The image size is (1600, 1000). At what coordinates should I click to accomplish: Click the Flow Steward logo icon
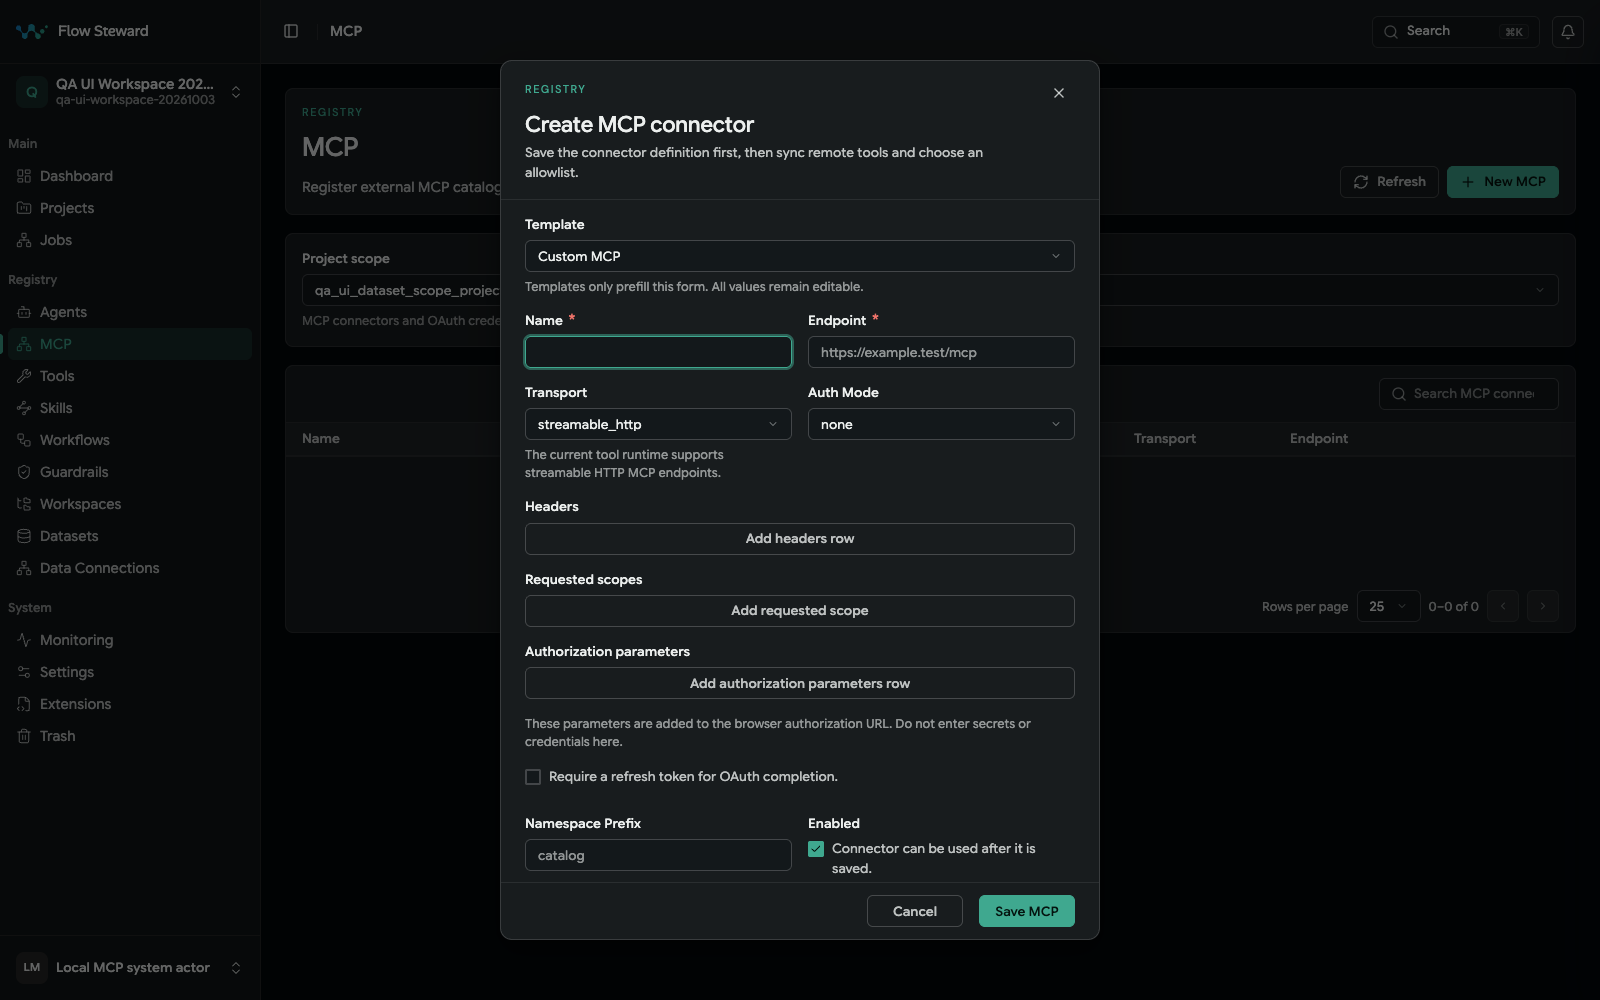(x=31, y=31)
